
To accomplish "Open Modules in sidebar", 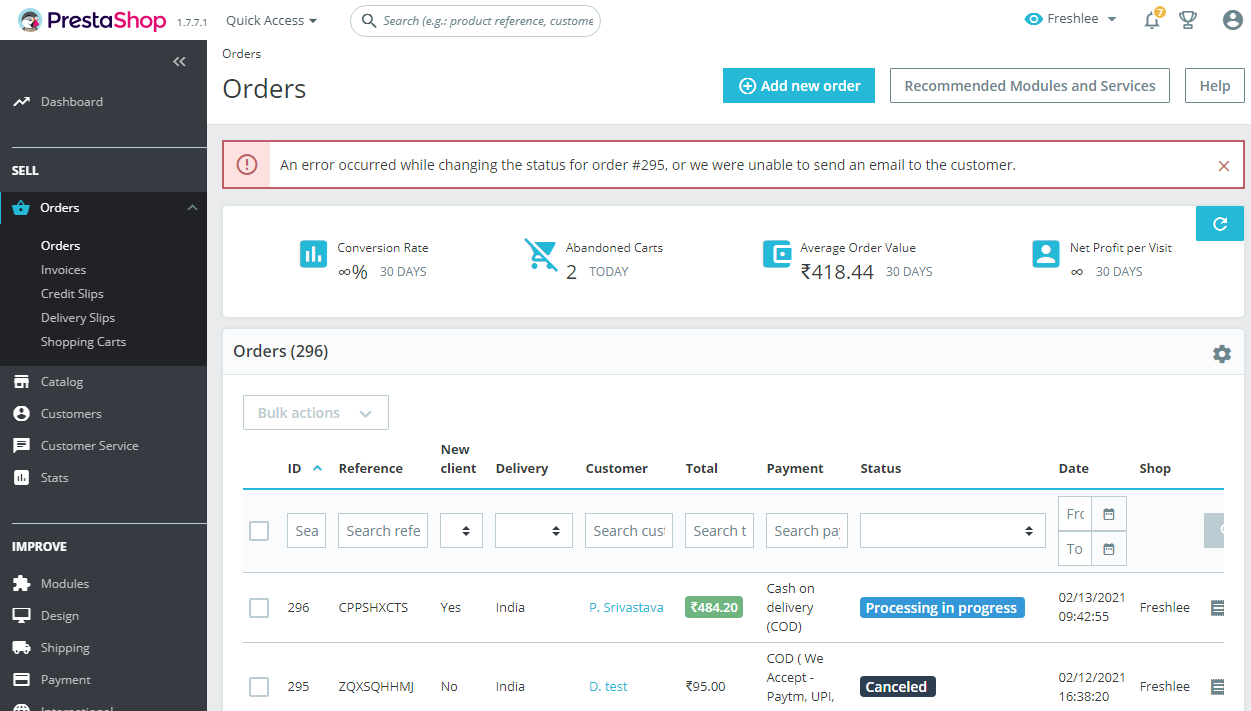I will coord(65,584).
